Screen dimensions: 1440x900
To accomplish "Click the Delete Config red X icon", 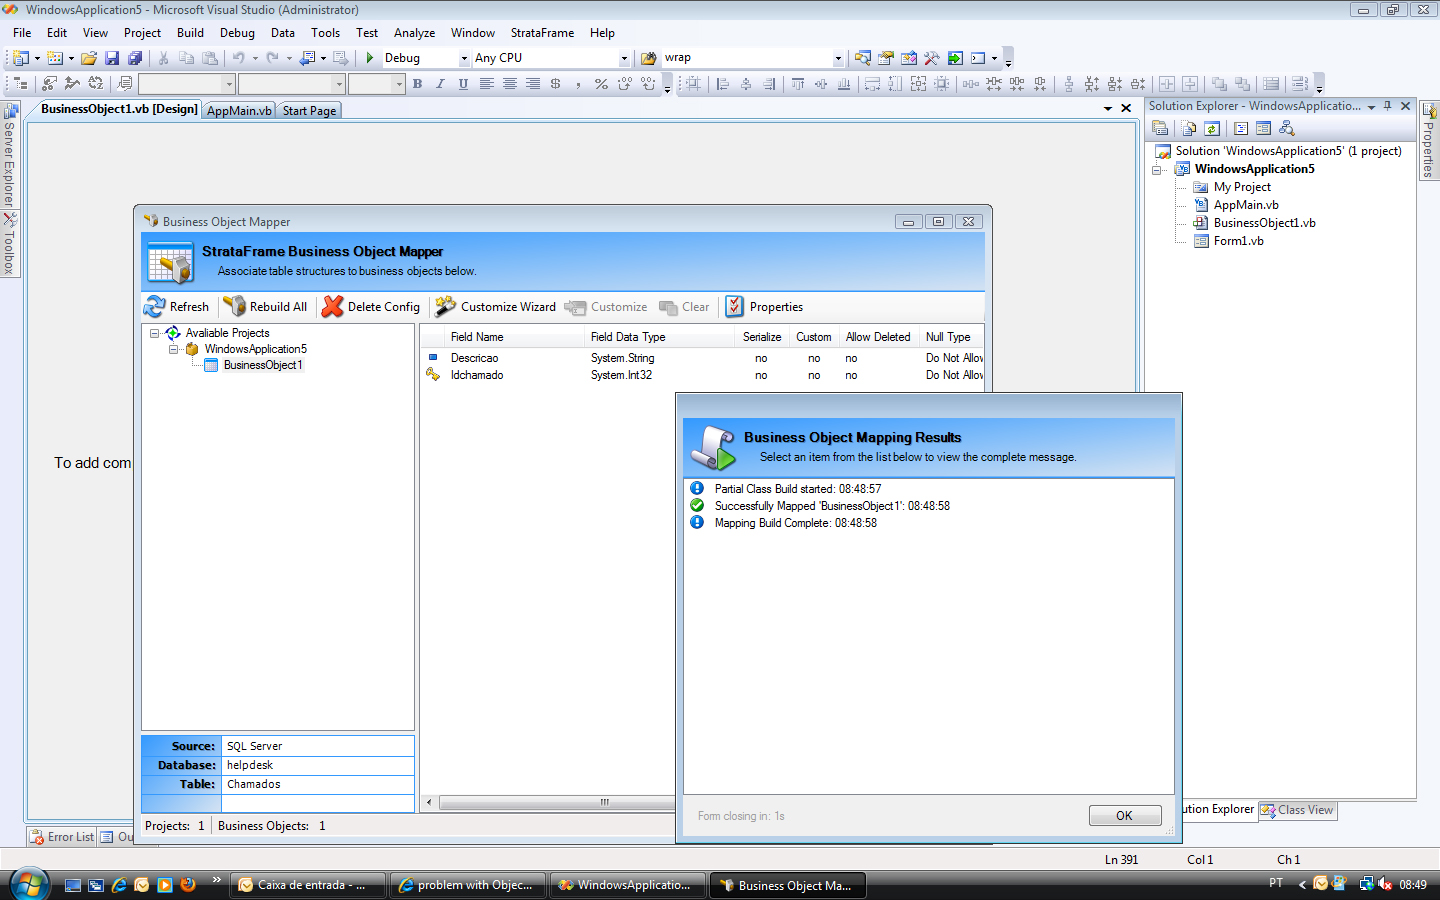I will point(333,307).
